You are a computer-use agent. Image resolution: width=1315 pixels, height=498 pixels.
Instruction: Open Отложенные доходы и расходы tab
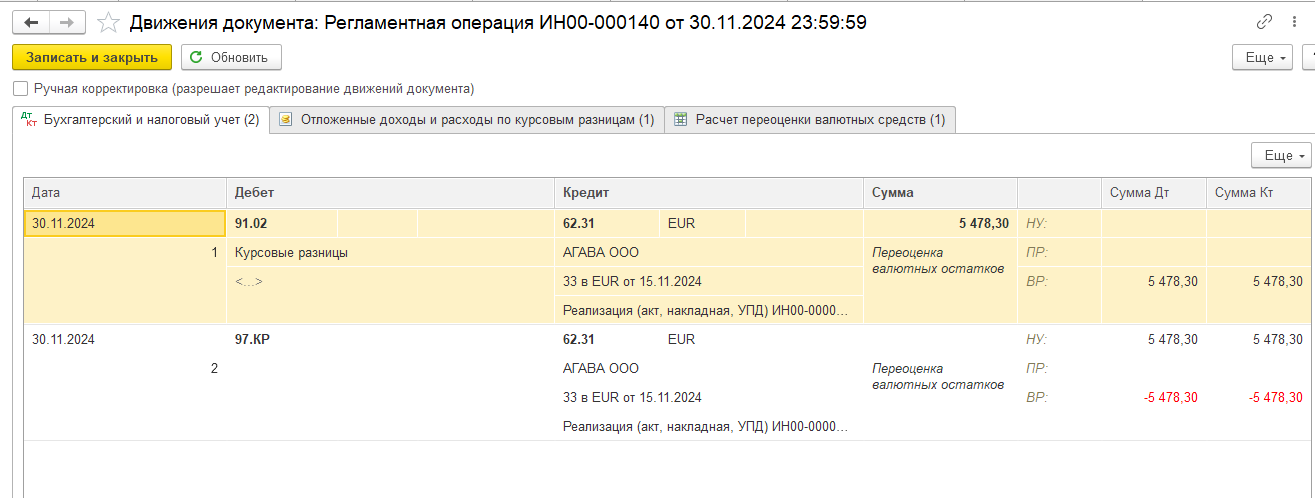coord(467,120)
